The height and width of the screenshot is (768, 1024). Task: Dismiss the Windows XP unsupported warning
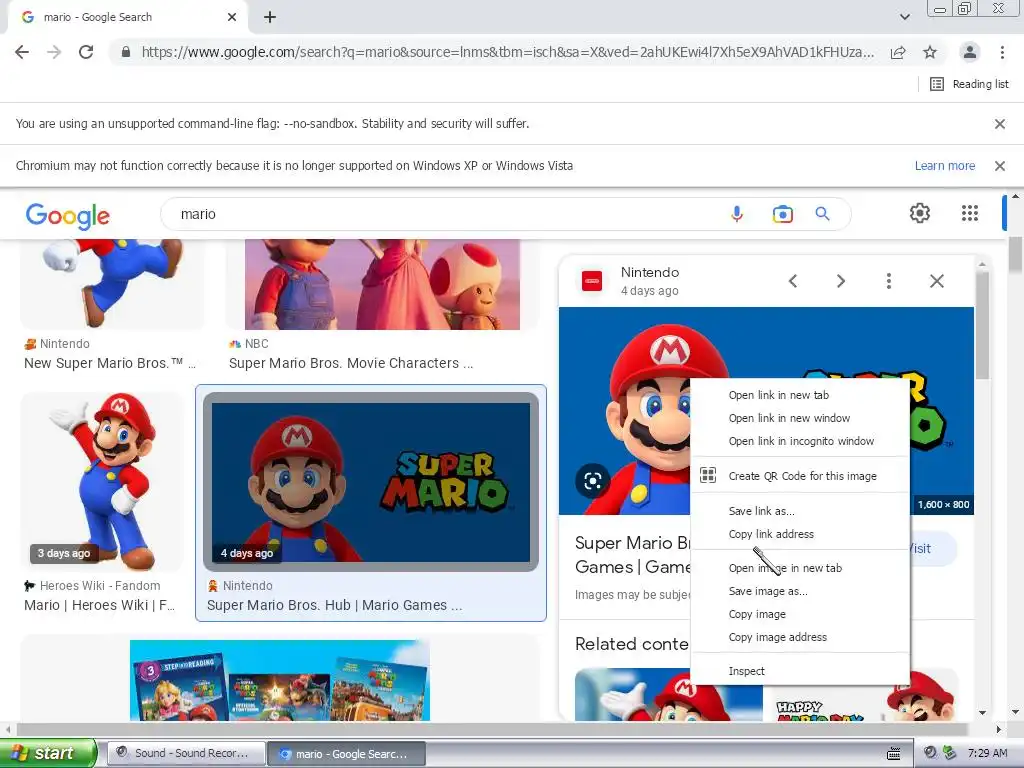click(x=999, y=166)
